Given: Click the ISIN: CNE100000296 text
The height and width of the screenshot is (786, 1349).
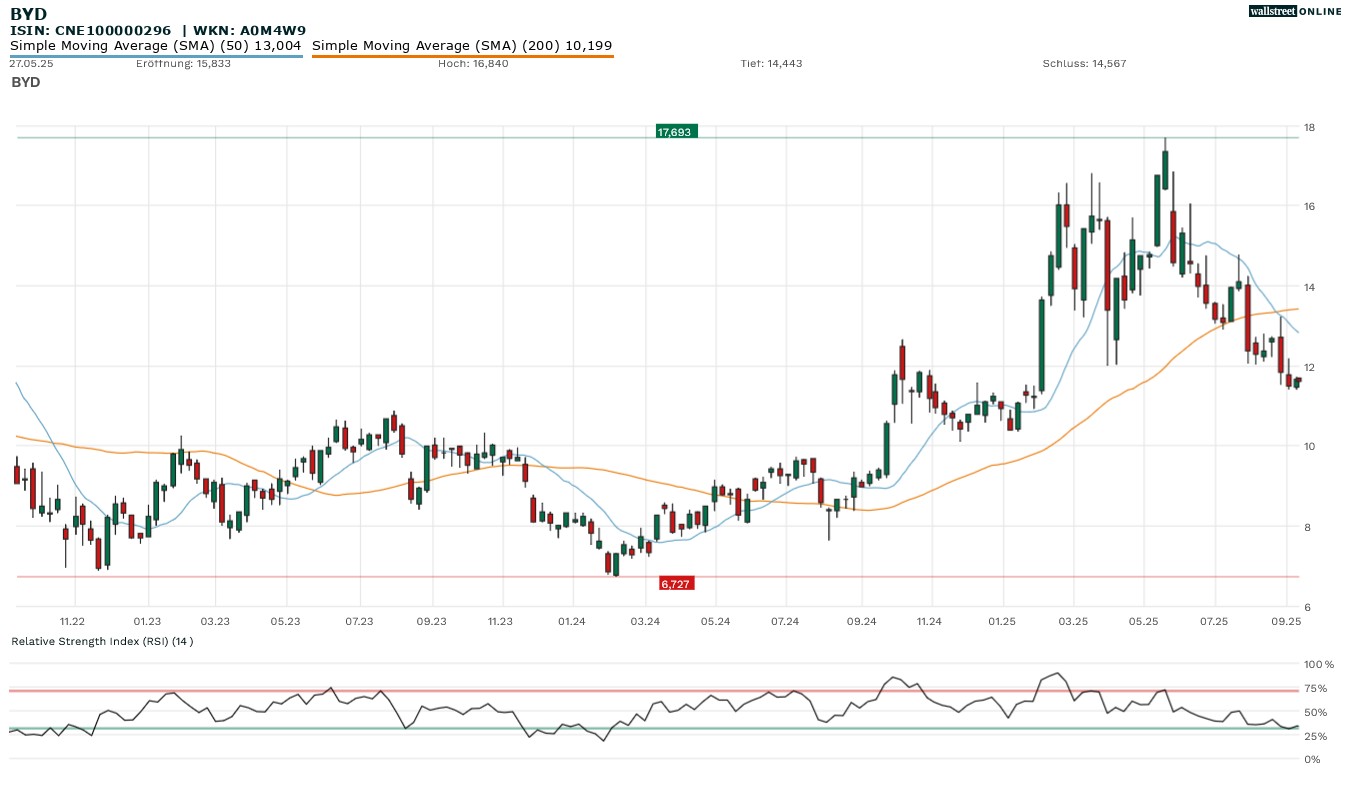Looking at the screenshot, I should 90,30.
